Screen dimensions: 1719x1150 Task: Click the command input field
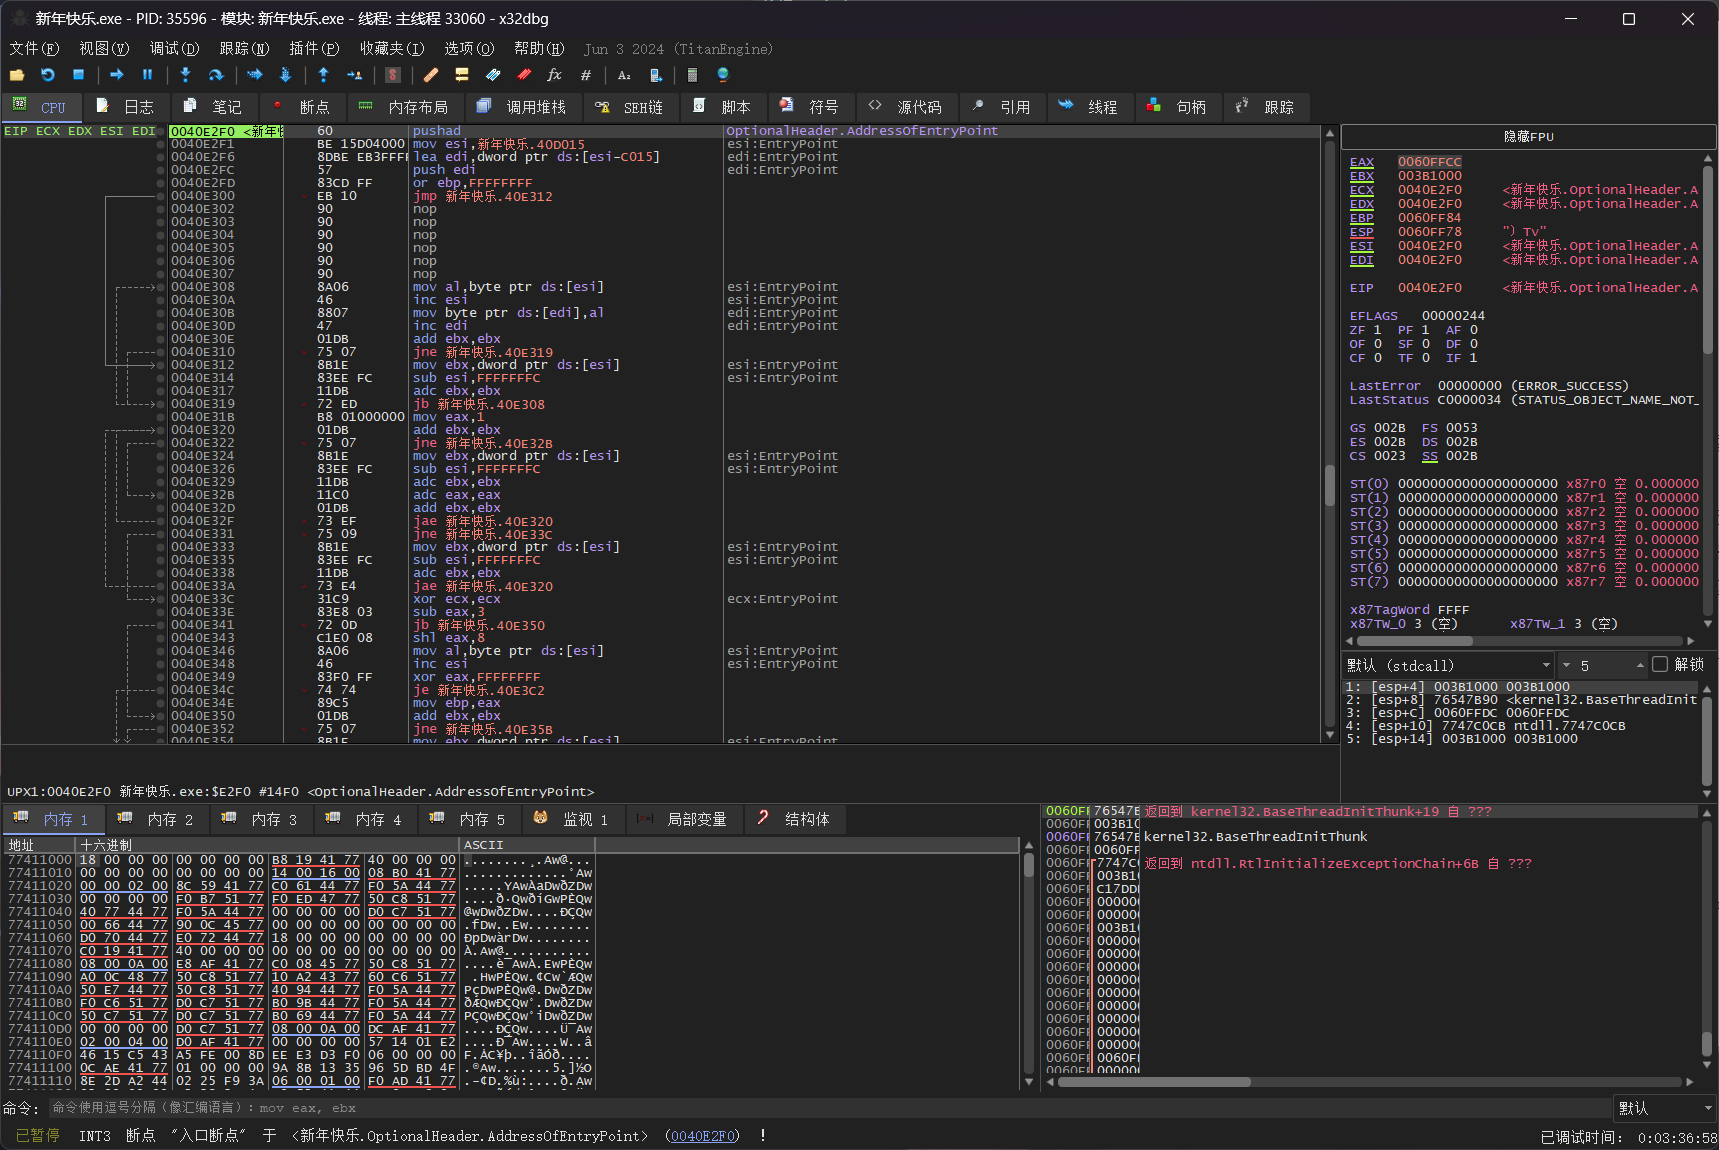pos(829,1108)
